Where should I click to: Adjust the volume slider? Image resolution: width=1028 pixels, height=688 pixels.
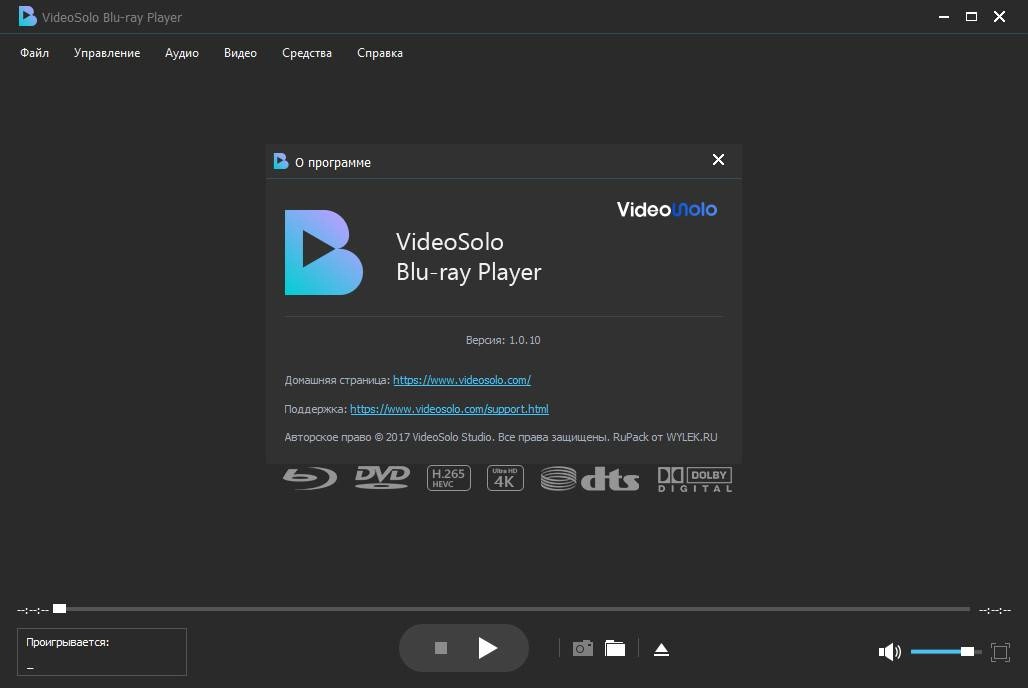click(946, 651)
